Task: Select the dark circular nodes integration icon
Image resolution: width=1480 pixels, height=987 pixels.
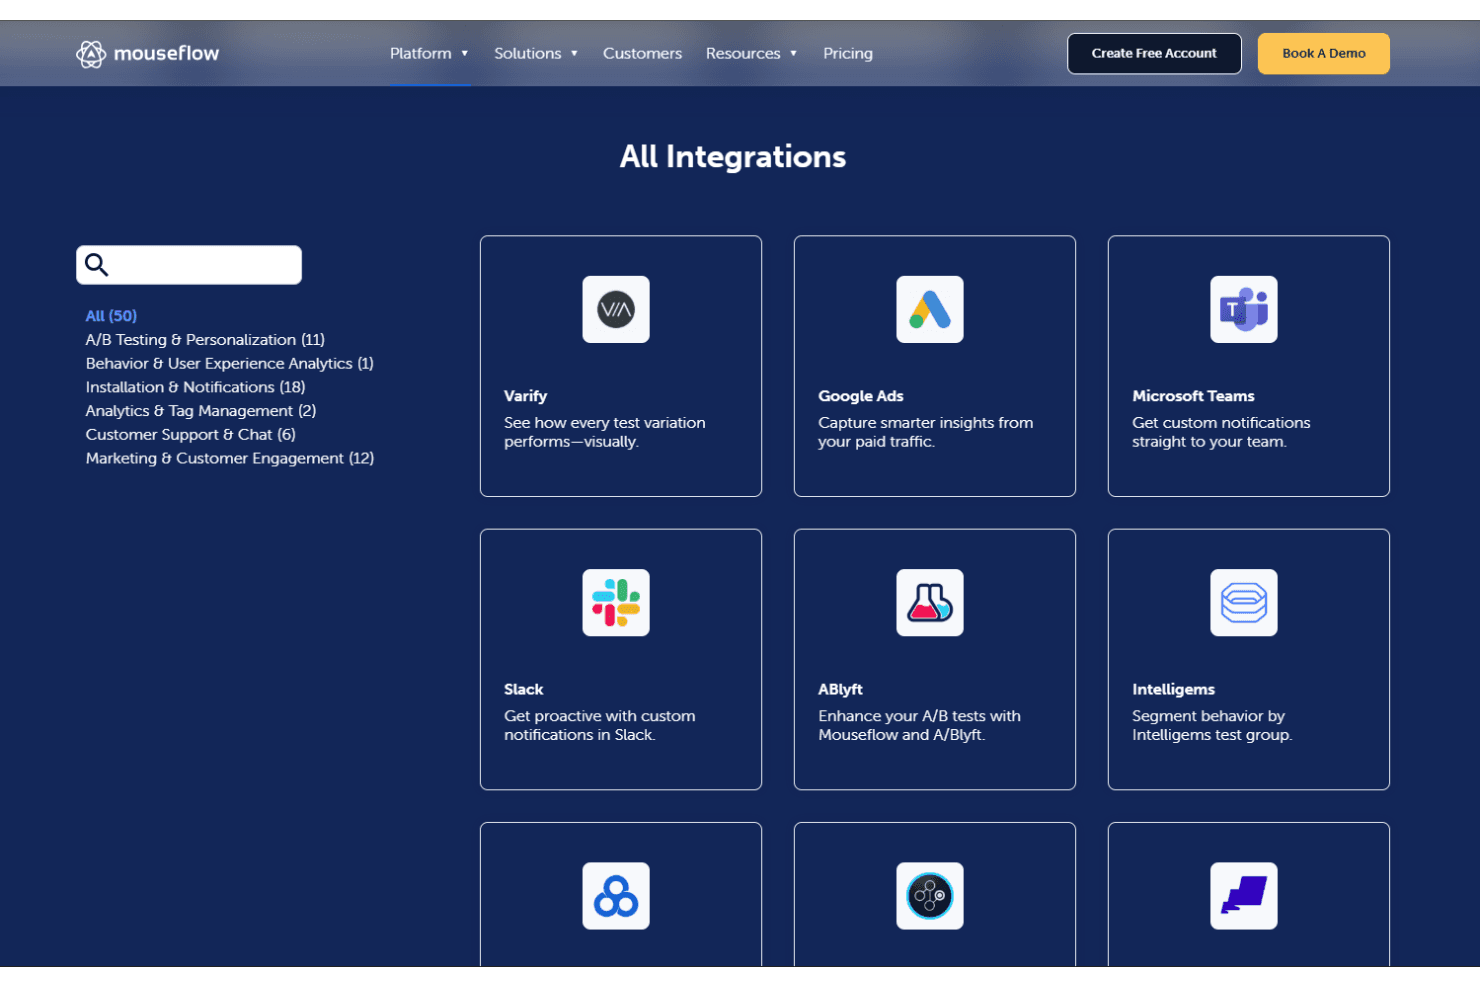Action: tap(930, 896)
